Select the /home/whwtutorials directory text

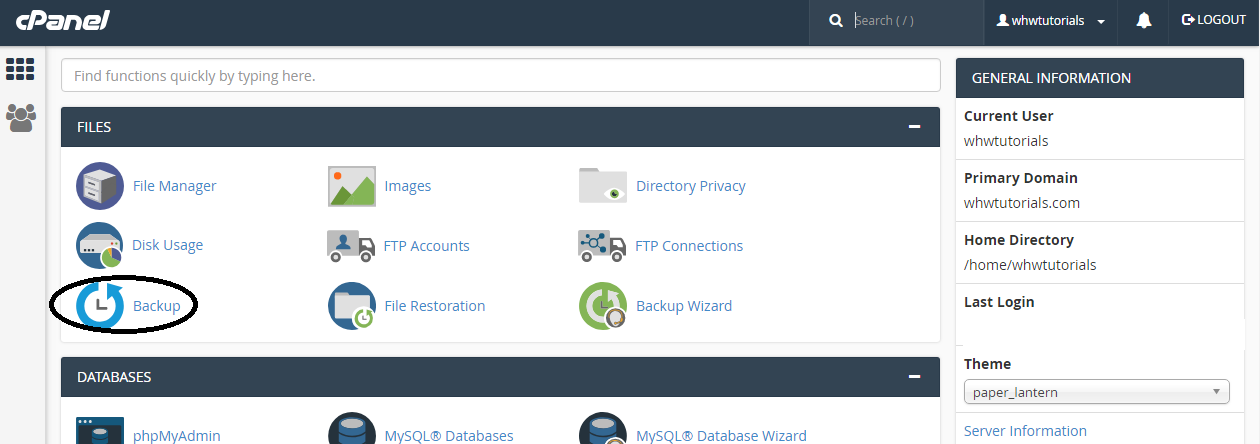(1030, 265)
